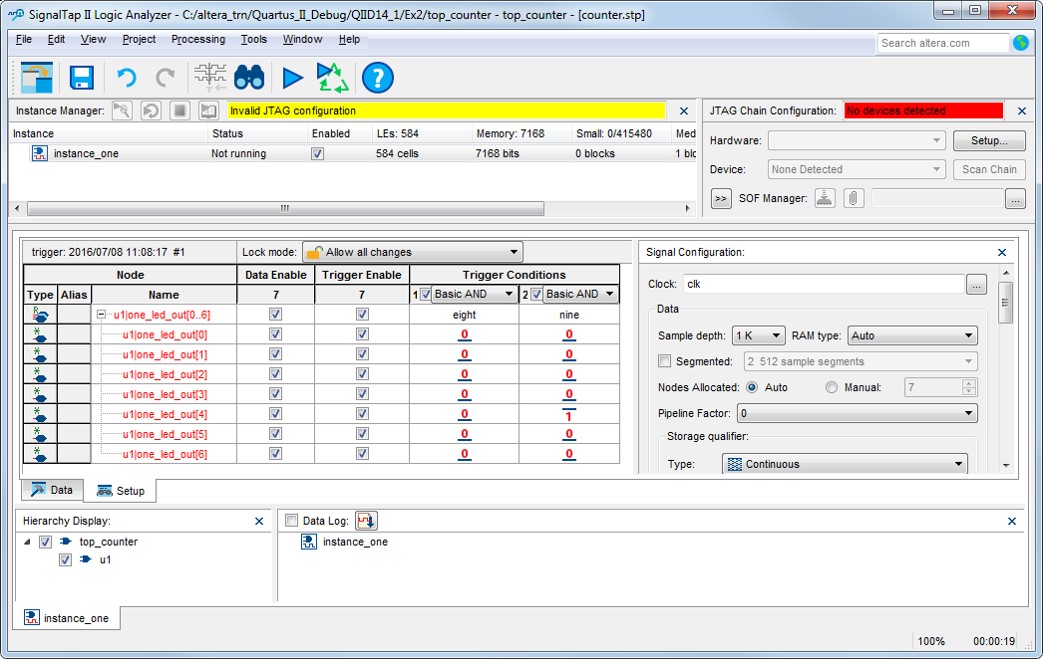
Task: Select the Manual nodes allocated radio button
Action: tap(832, 387)
